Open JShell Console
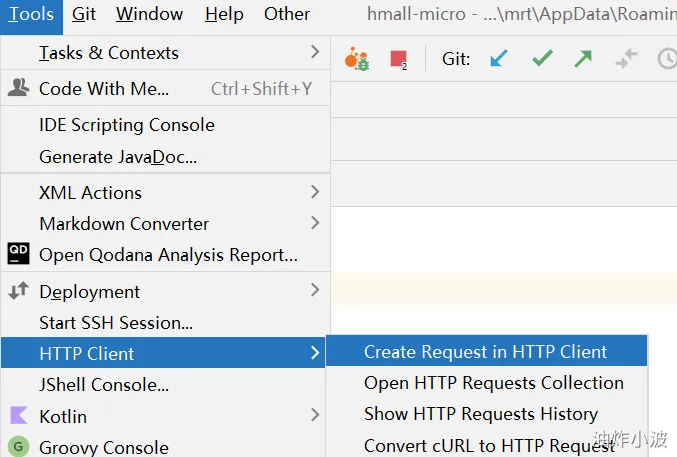 point(163,384)
